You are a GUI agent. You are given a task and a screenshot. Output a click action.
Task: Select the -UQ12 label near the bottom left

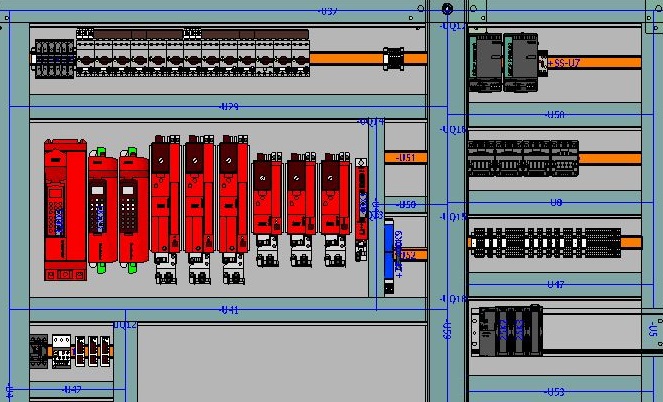(125, 325)
